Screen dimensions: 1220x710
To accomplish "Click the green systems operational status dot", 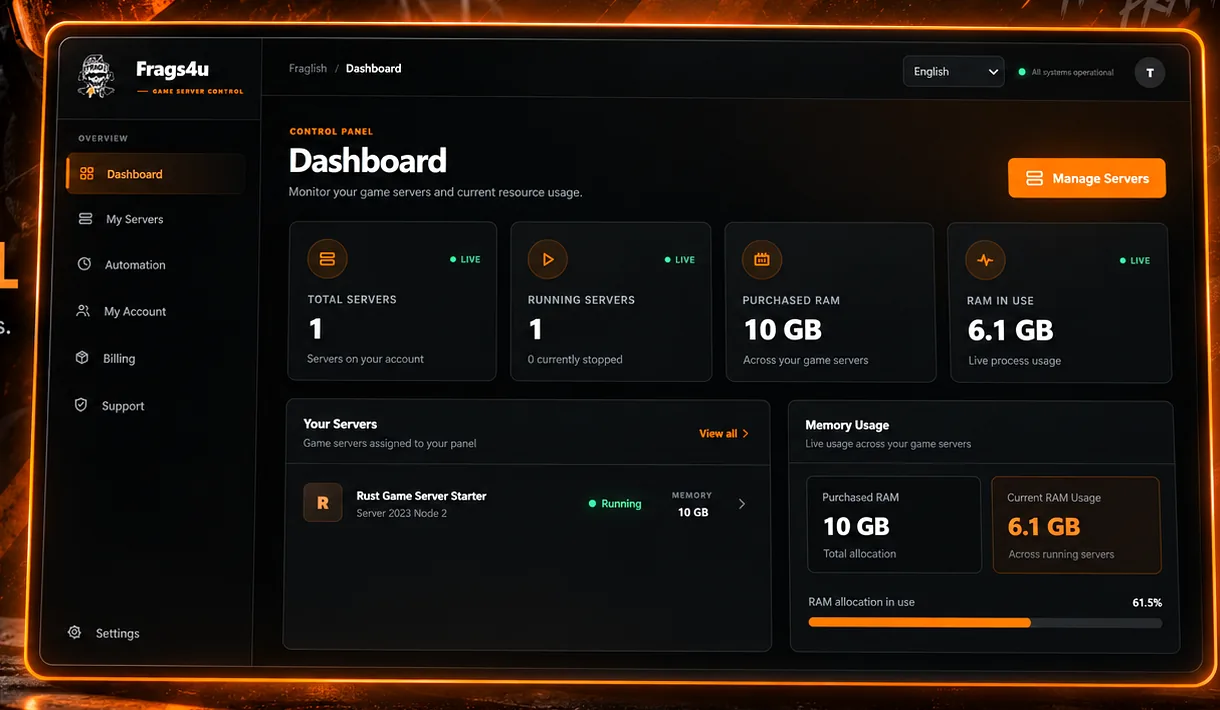I will 1021,72.
